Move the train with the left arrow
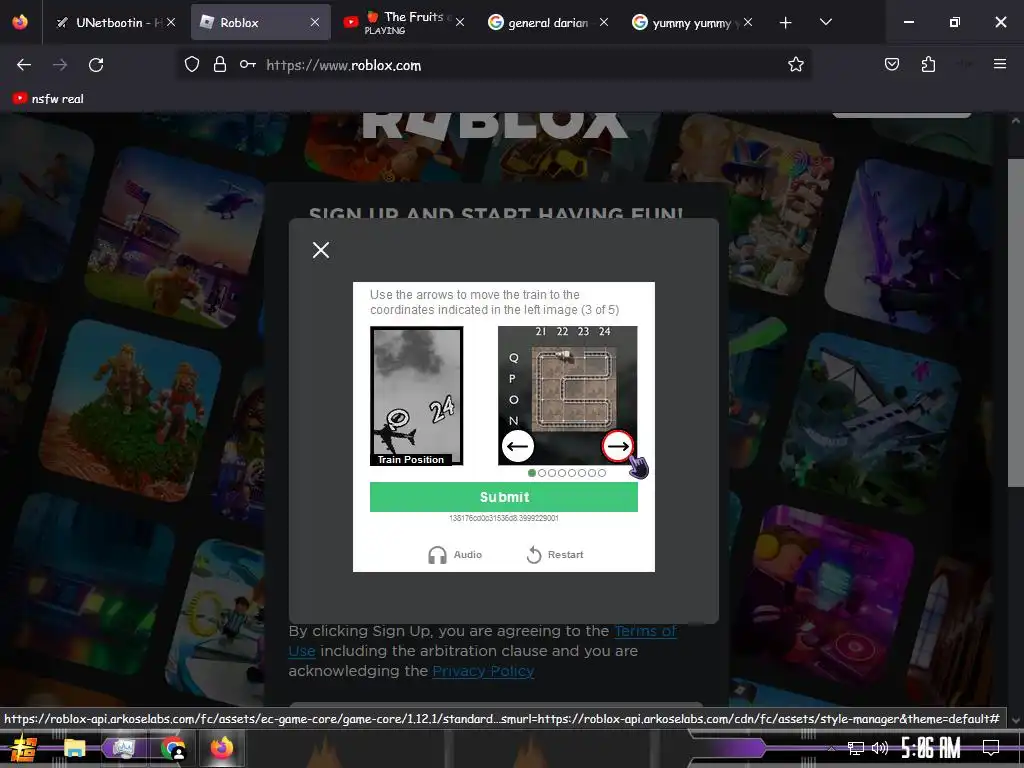This screenshot has height=768, width=1024. click(x=518, y=447)
